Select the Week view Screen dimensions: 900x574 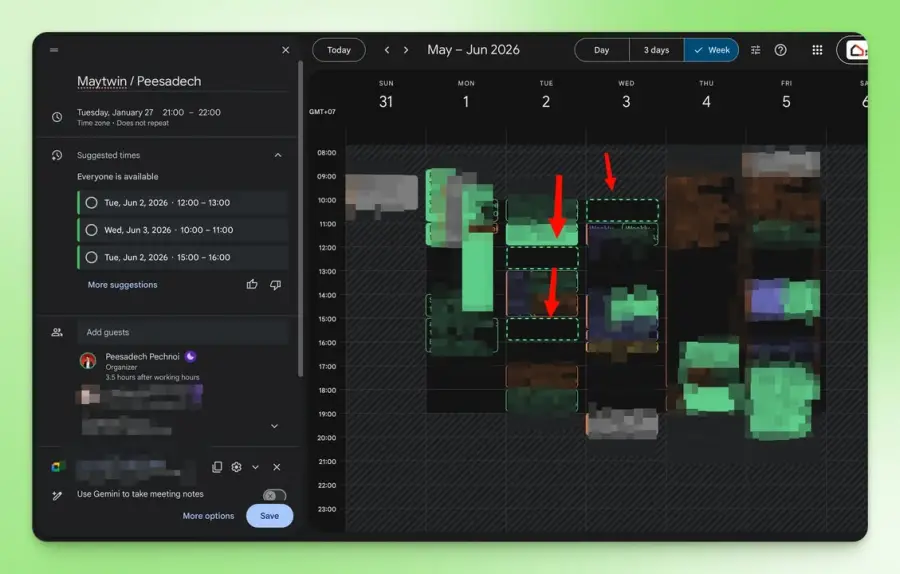coord(711,50)
